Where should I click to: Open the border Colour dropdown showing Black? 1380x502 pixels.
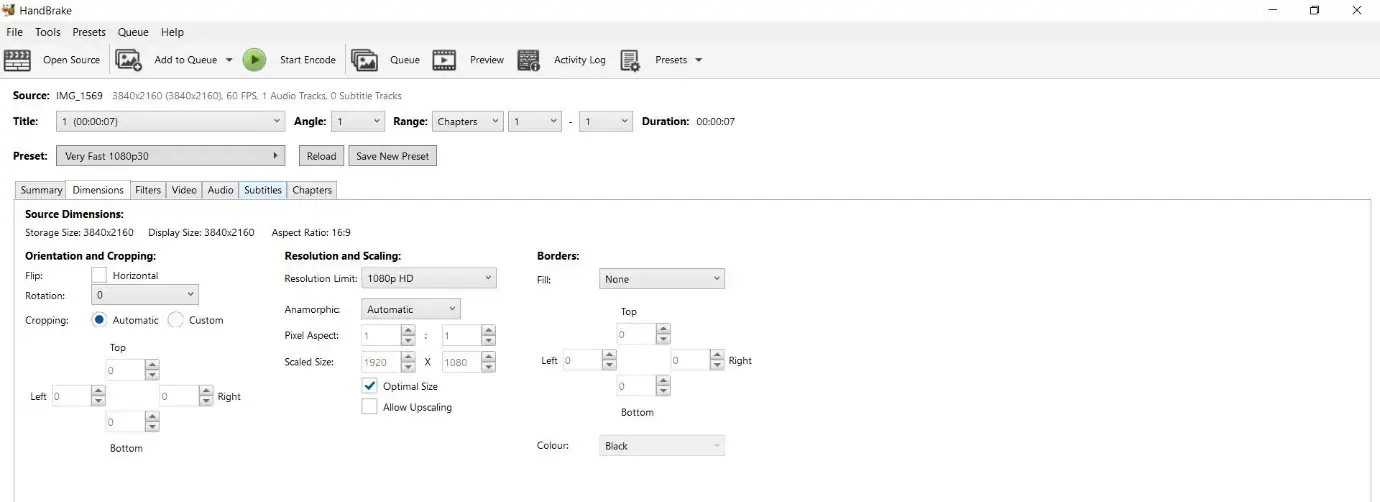click(x=661, y=446)
